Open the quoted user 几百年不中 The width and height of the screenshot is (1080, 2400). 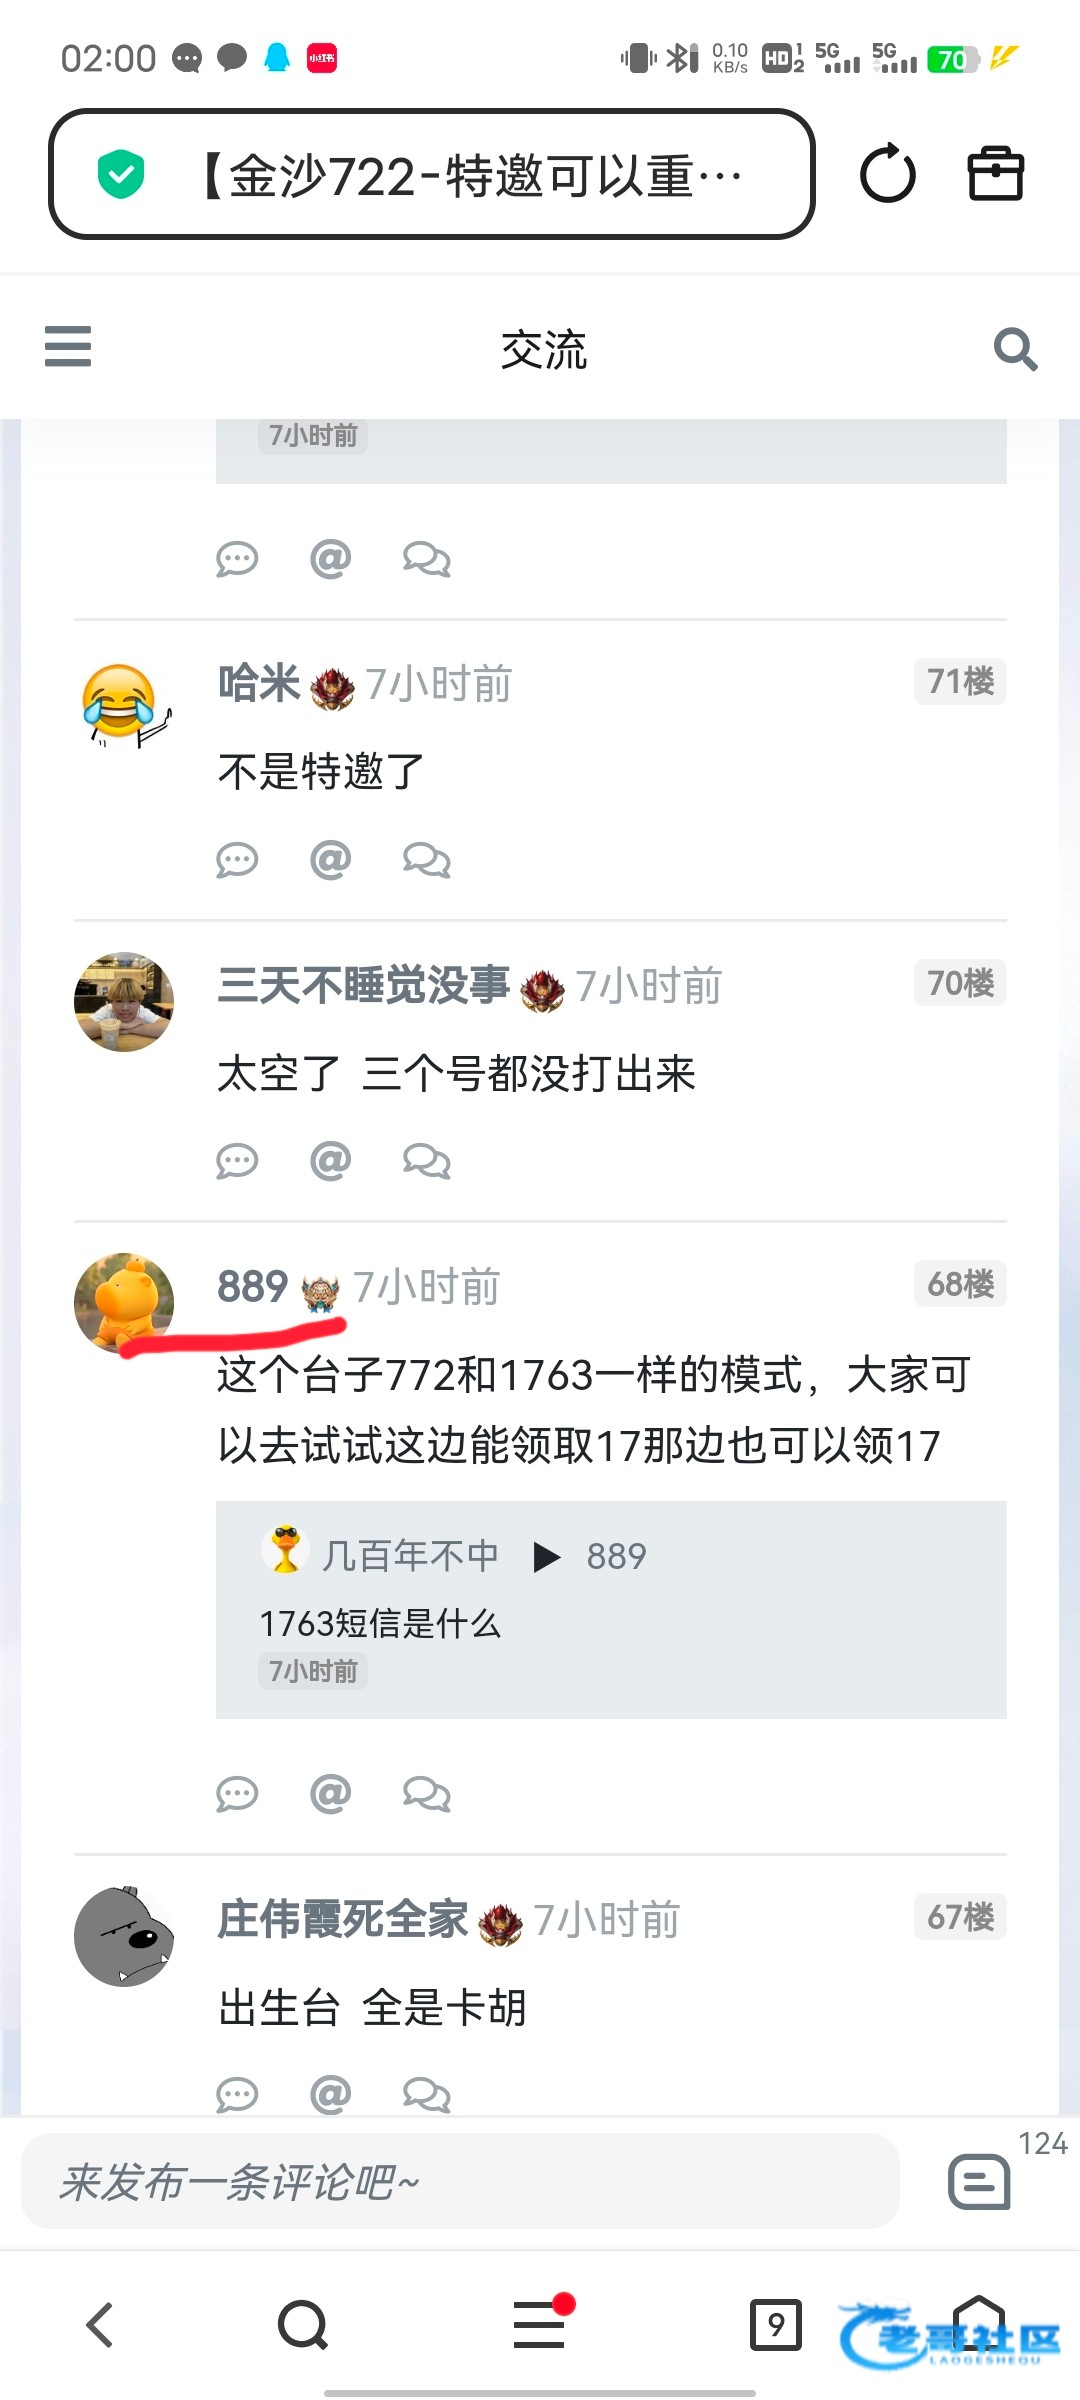pyautogui.click(x=410, y=1555)
